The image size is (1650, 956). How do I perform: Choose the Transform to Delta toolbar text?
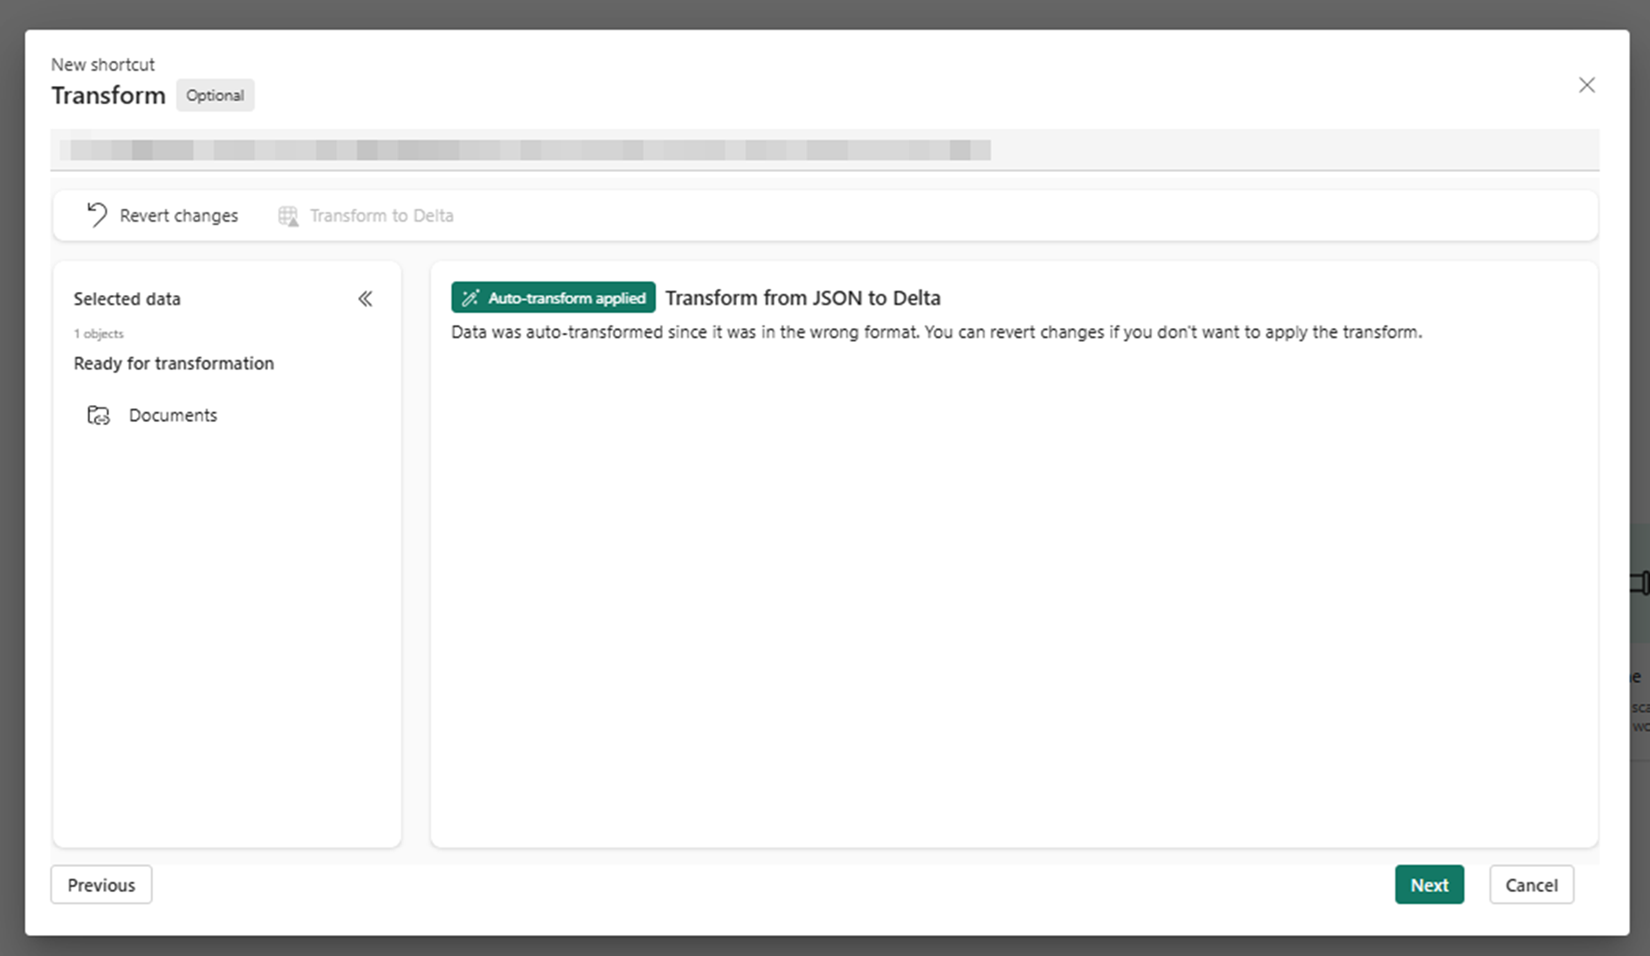(x=381, y=216)
